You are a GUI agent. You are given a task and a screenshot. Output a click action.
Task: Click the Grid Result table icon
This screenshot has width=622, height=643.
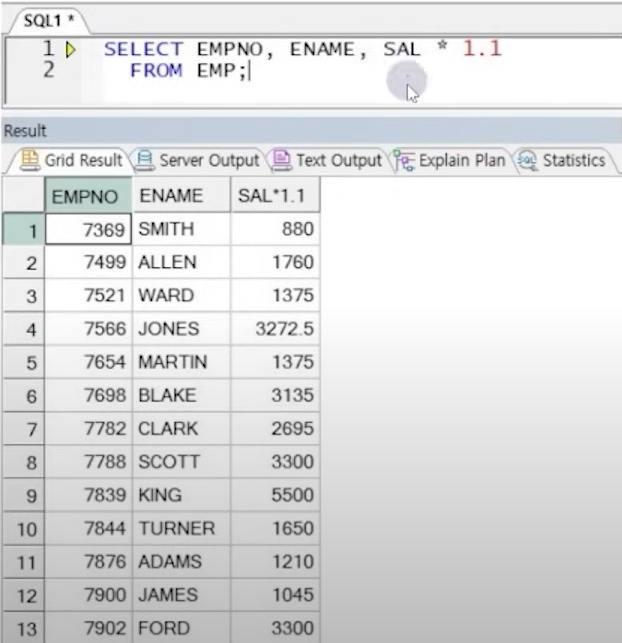point(30,160)
